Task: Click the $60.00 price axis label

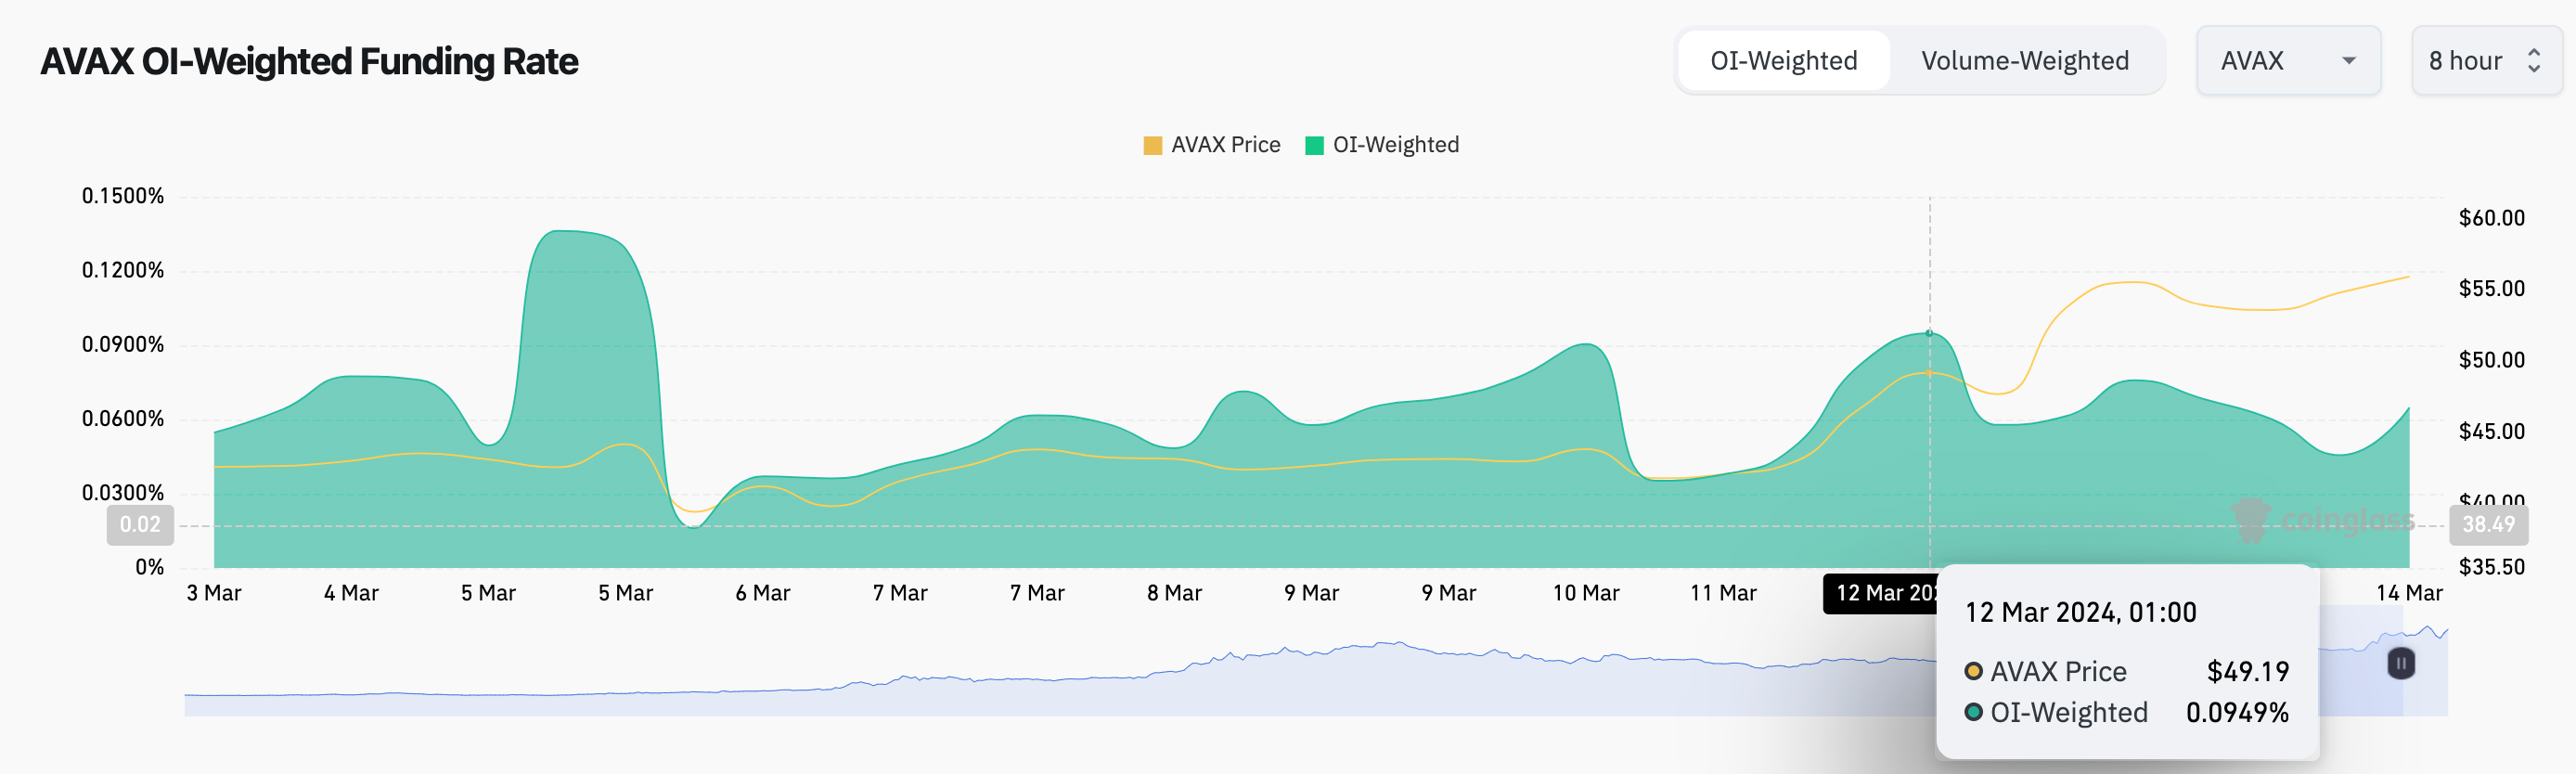Action: point(2492,218)
